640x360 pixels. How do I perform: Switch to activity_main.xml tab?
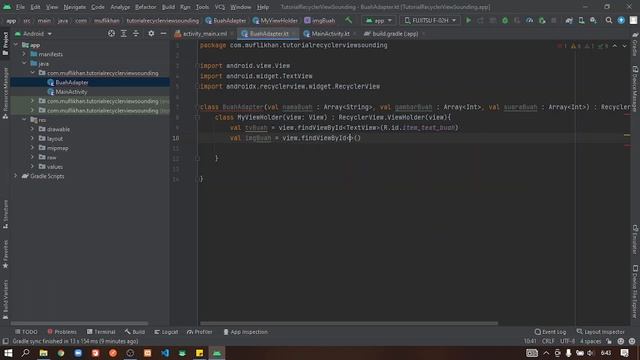click(204, 34)
